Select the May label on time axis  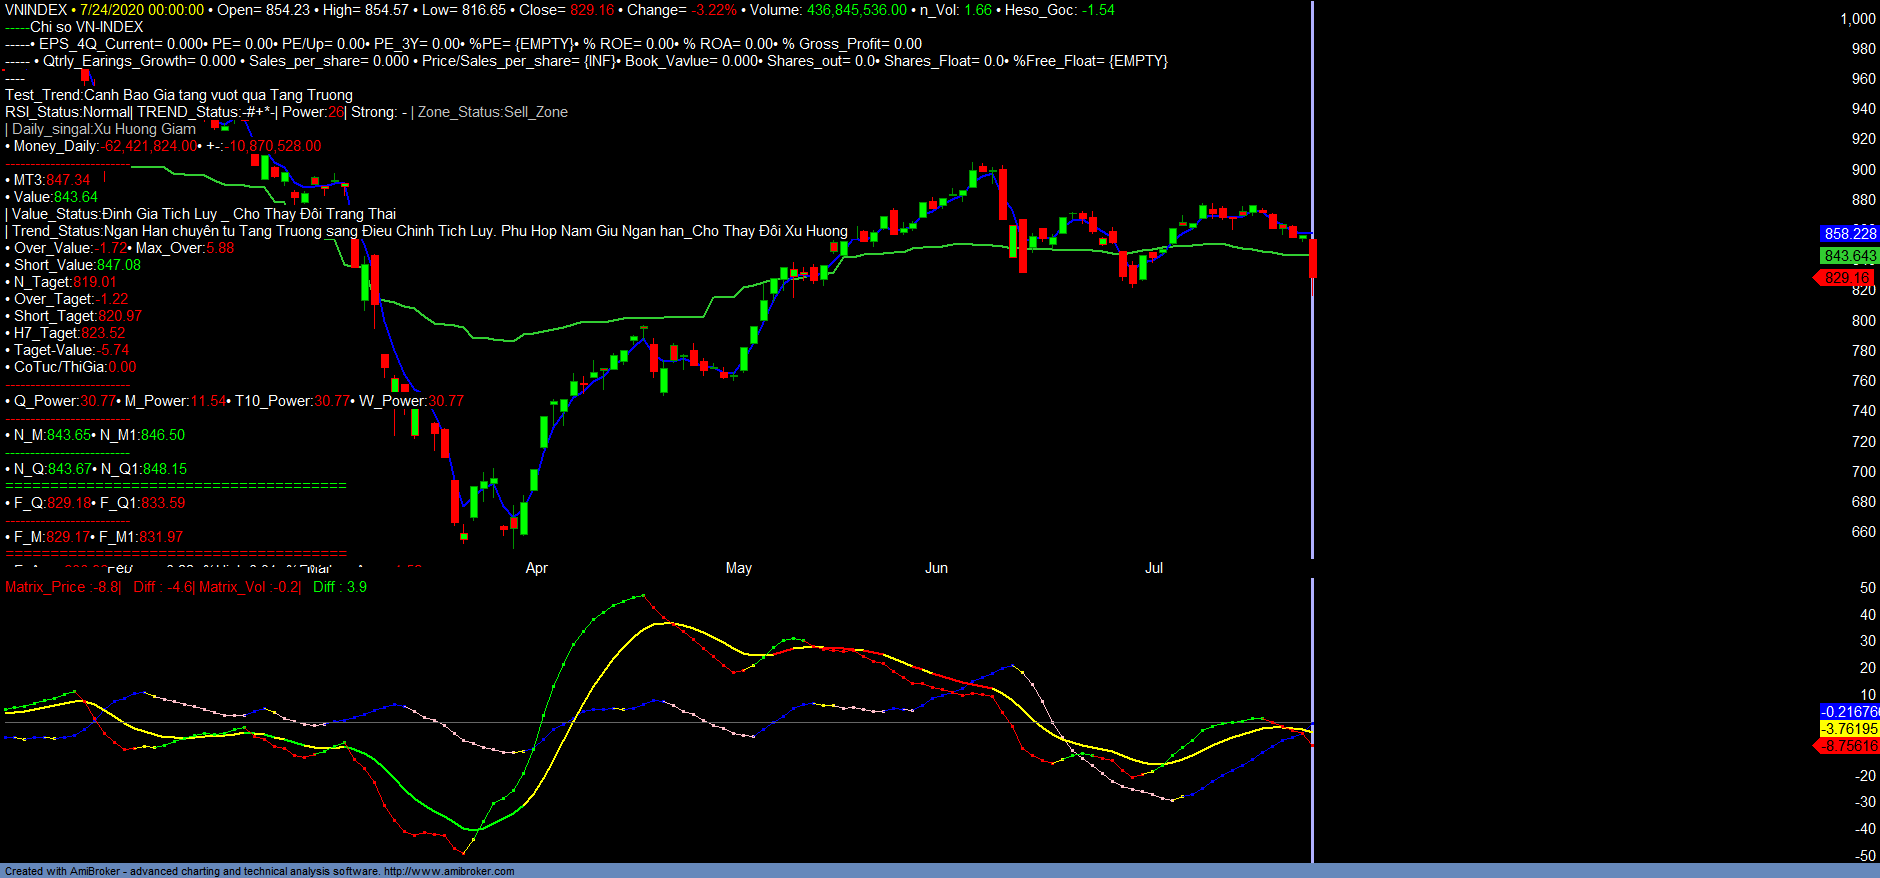(x=738, y=568)
